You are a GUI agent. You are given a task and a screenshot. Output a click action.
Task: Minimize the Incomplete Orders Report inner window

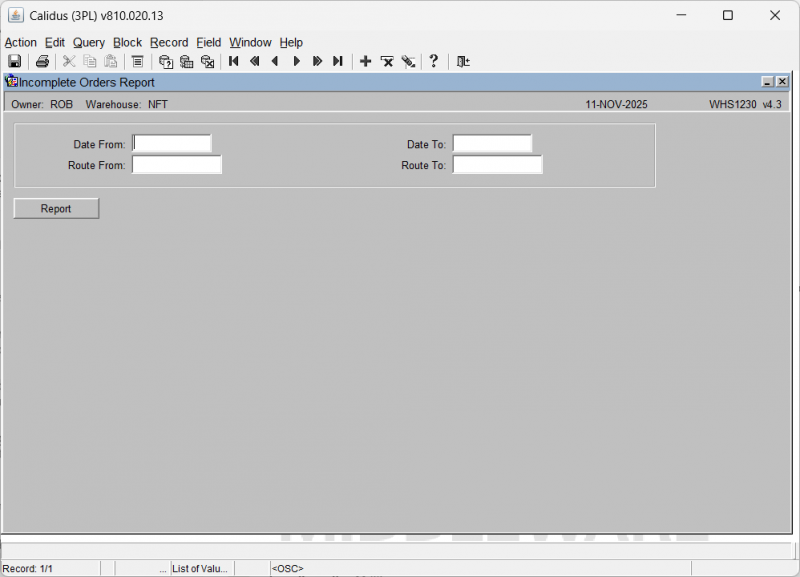[x=767, y=82]
